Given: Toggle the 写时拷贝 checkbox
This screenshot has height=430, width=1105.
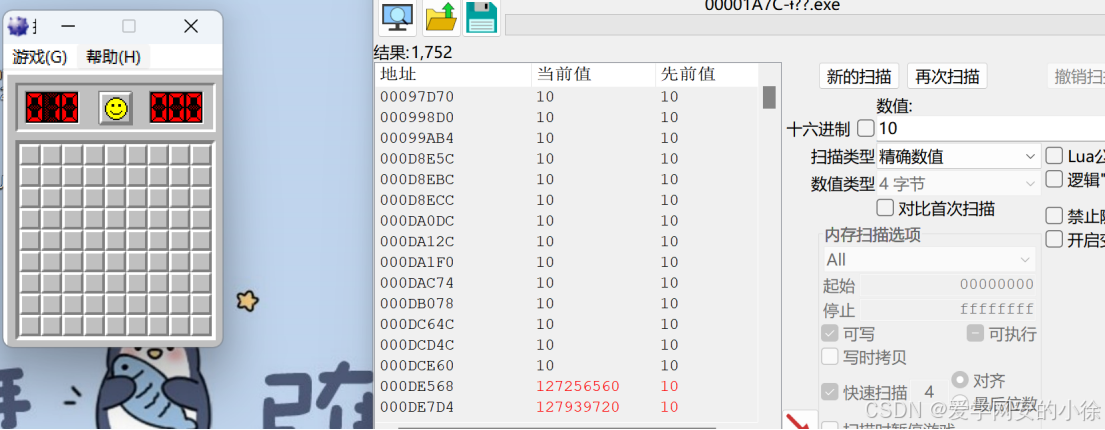Looking at the screenshot, I should [x=830, y=357].
